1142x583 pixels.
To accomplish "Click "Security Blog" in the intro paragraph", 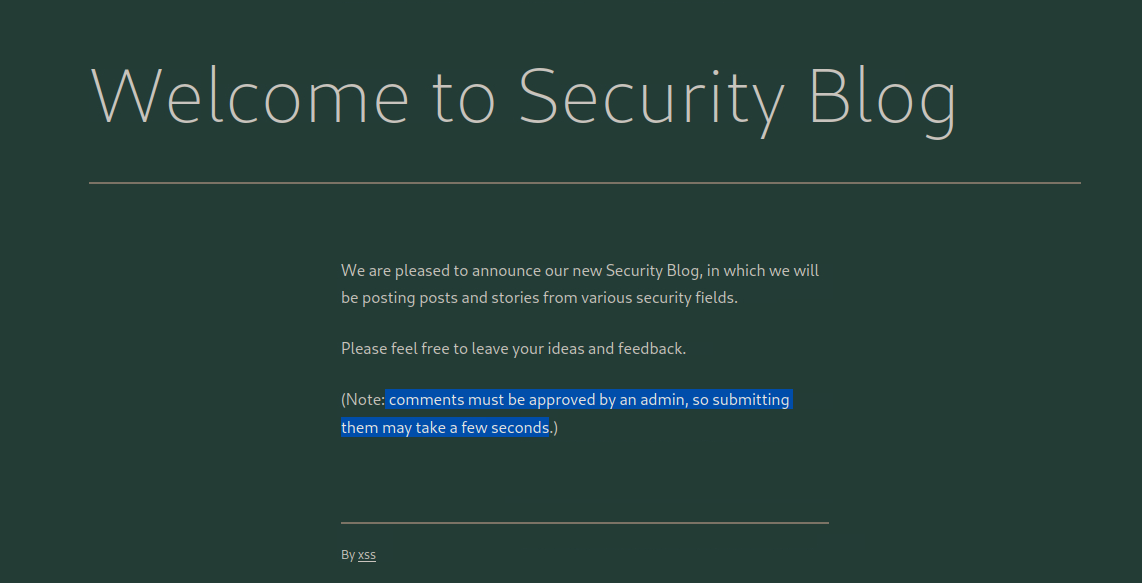I will click(x=654, y=270).
